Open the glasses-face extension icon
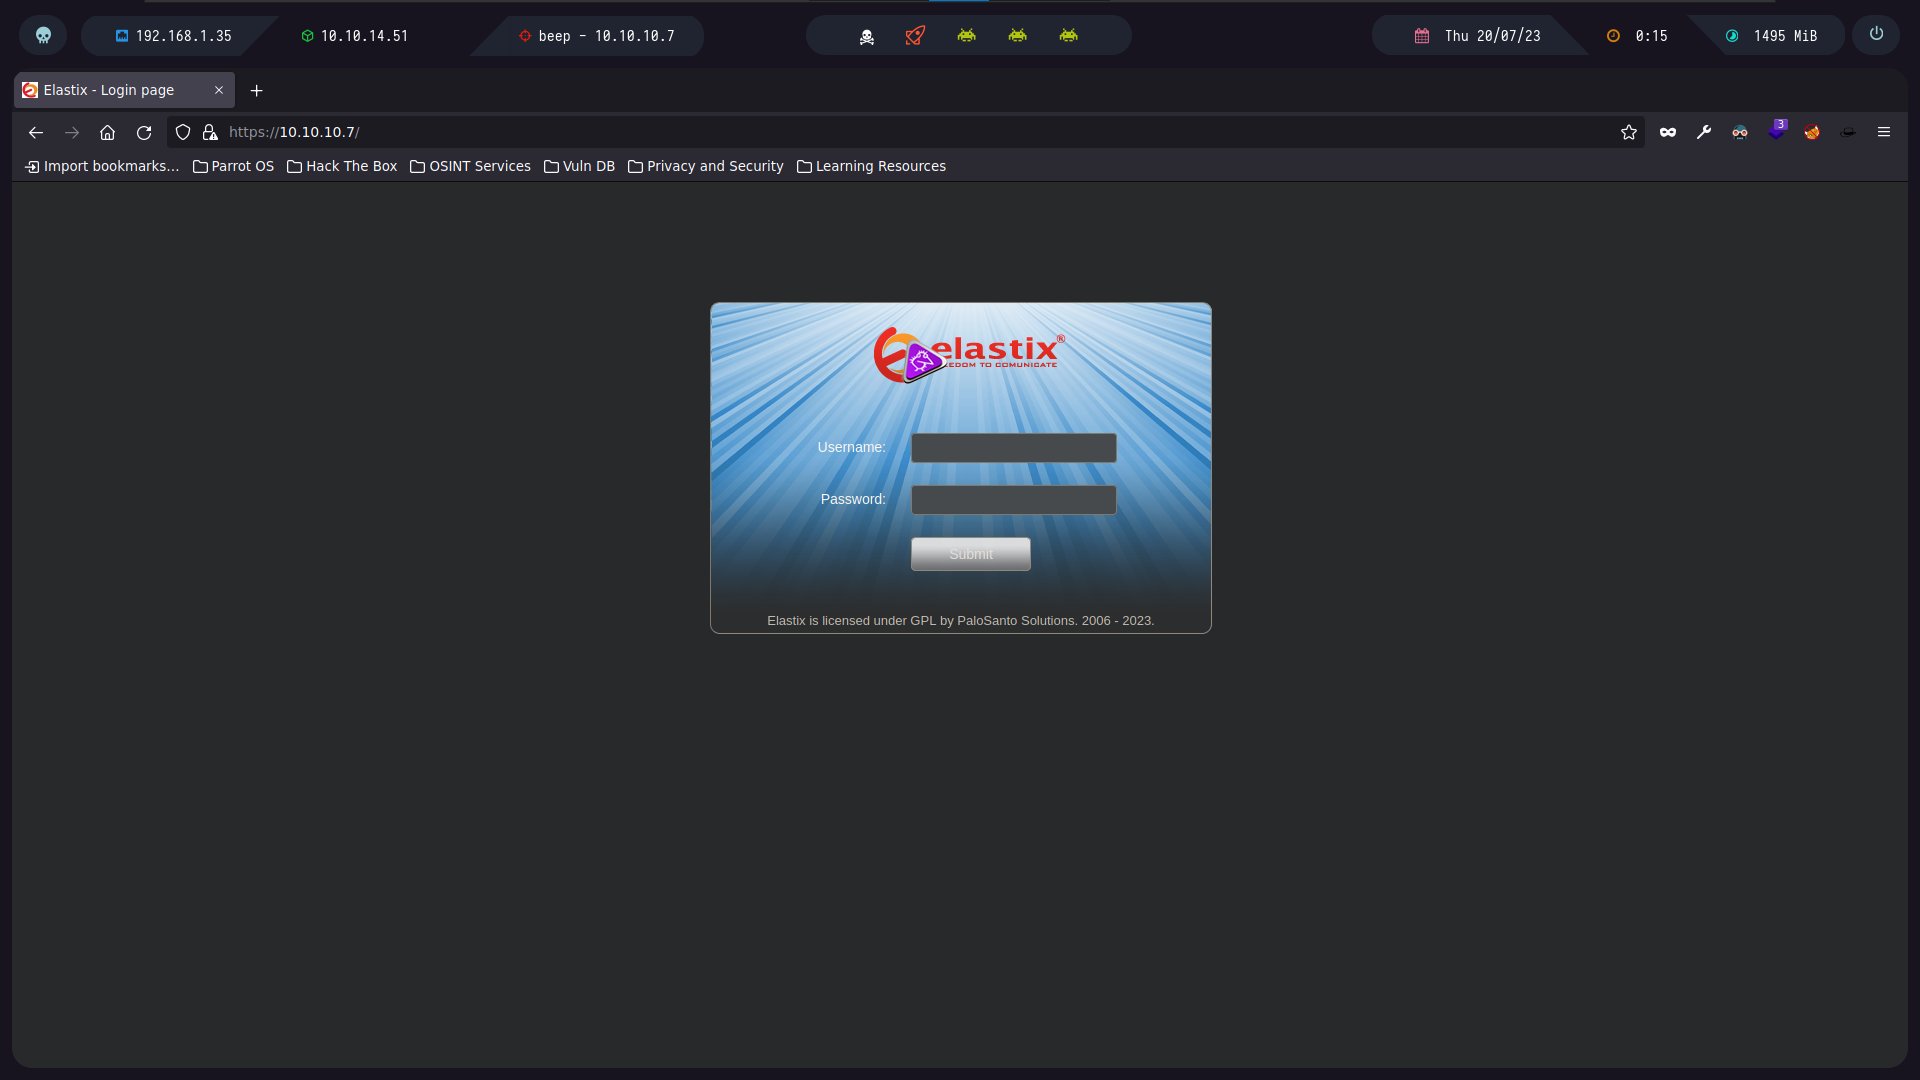 tap(1740, 132)
